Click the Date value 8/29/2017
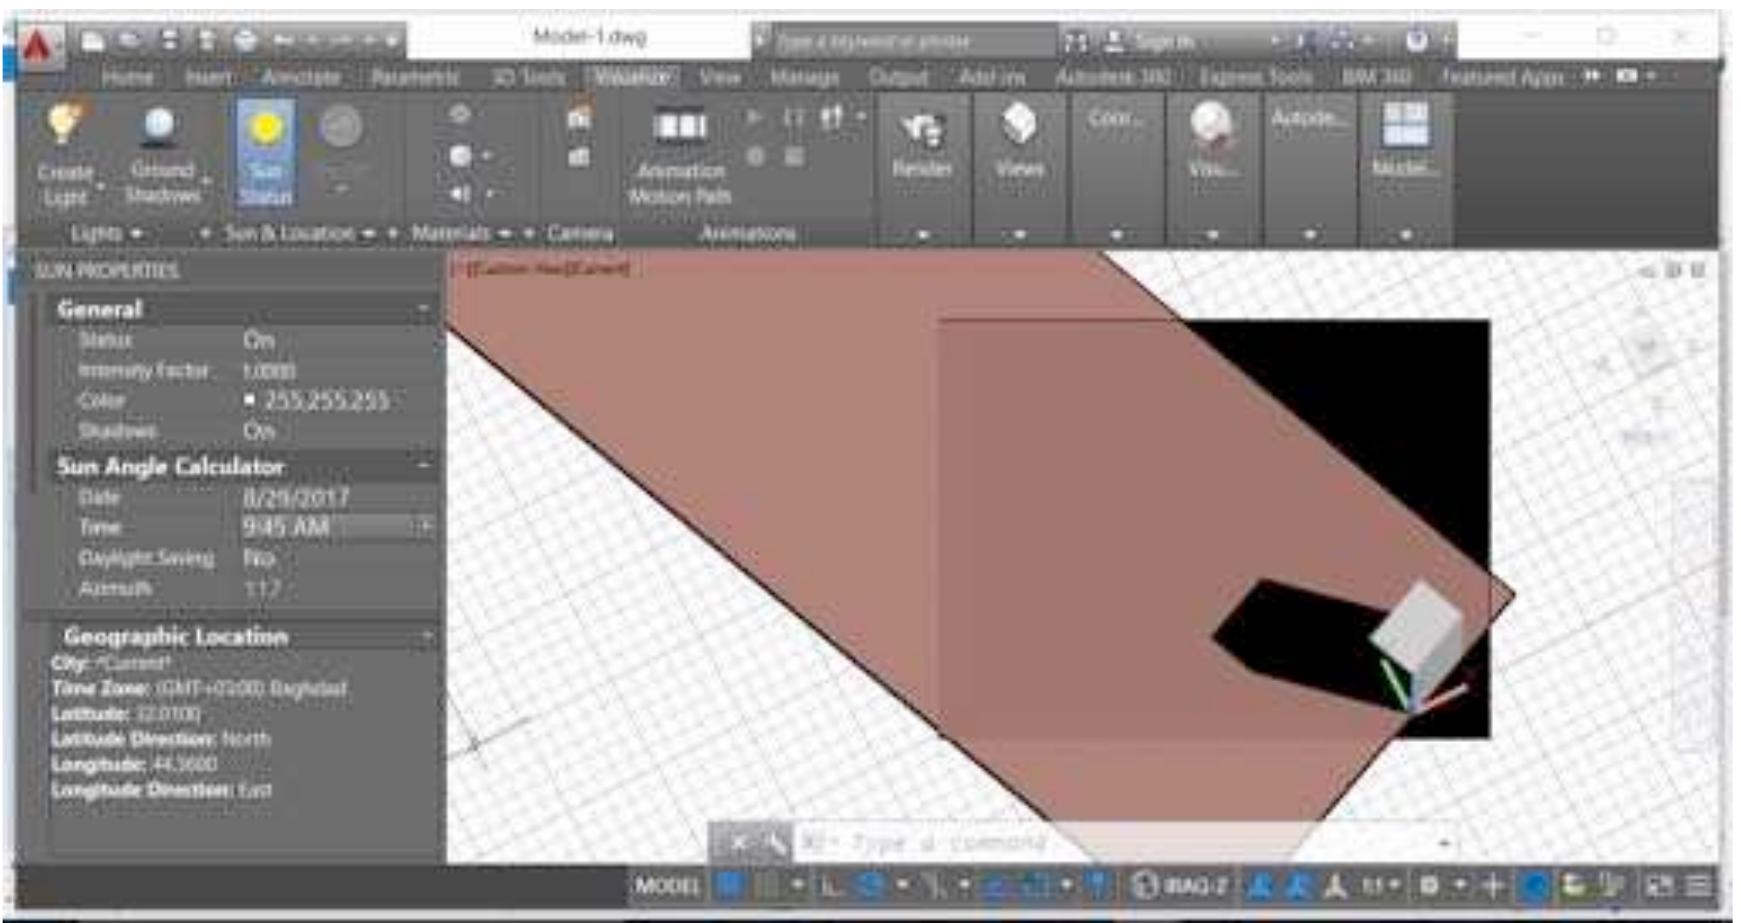Image resolution: width=1741 pixels, height=923 pixels. [296, 497]
